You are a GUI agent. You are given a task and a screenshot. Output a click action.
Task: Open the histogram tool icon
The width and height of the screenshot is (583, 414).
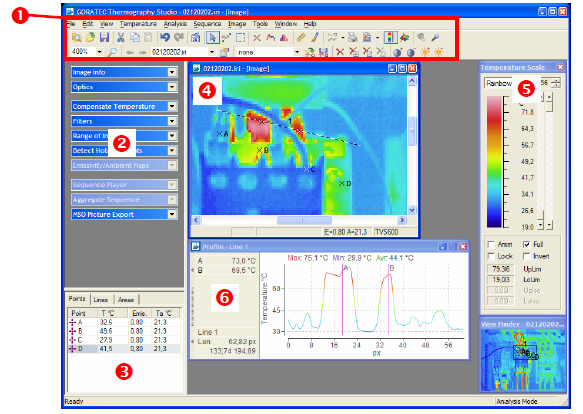tap(284, 38)
